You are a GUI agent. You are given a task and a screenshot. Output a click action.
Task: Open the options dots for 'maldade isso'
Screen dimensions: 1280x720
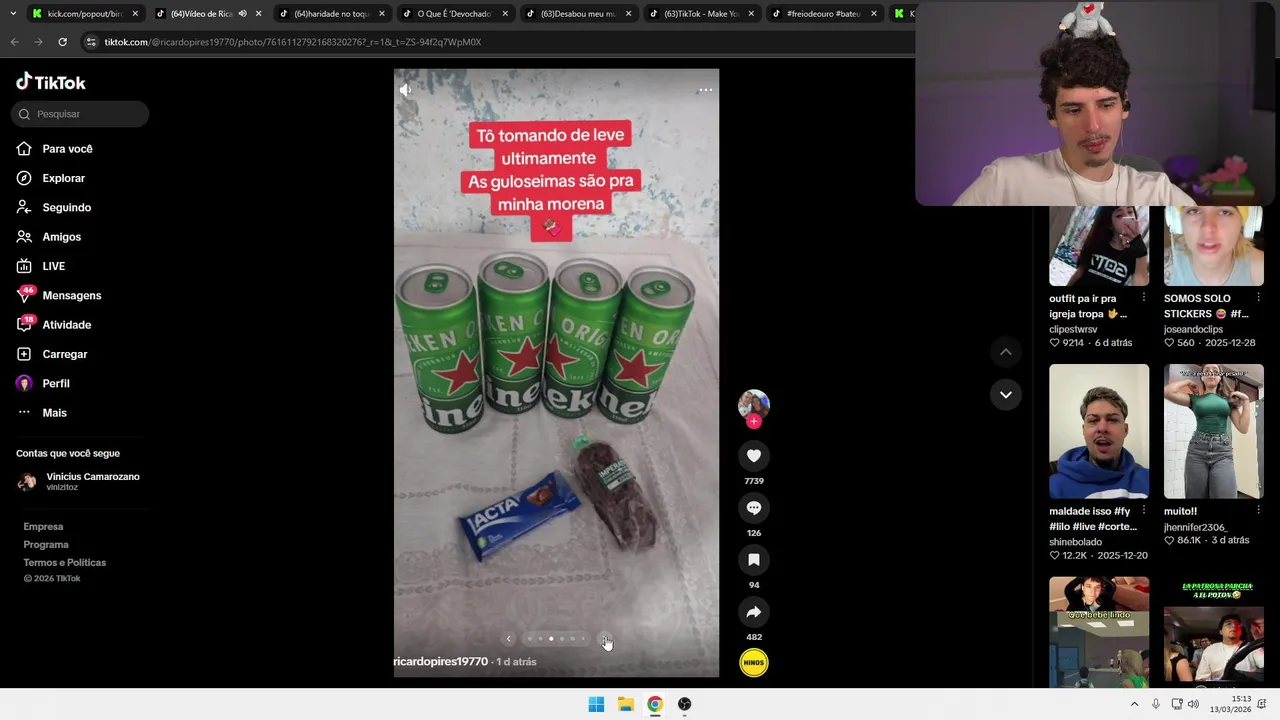click(x=1144, y=511)
